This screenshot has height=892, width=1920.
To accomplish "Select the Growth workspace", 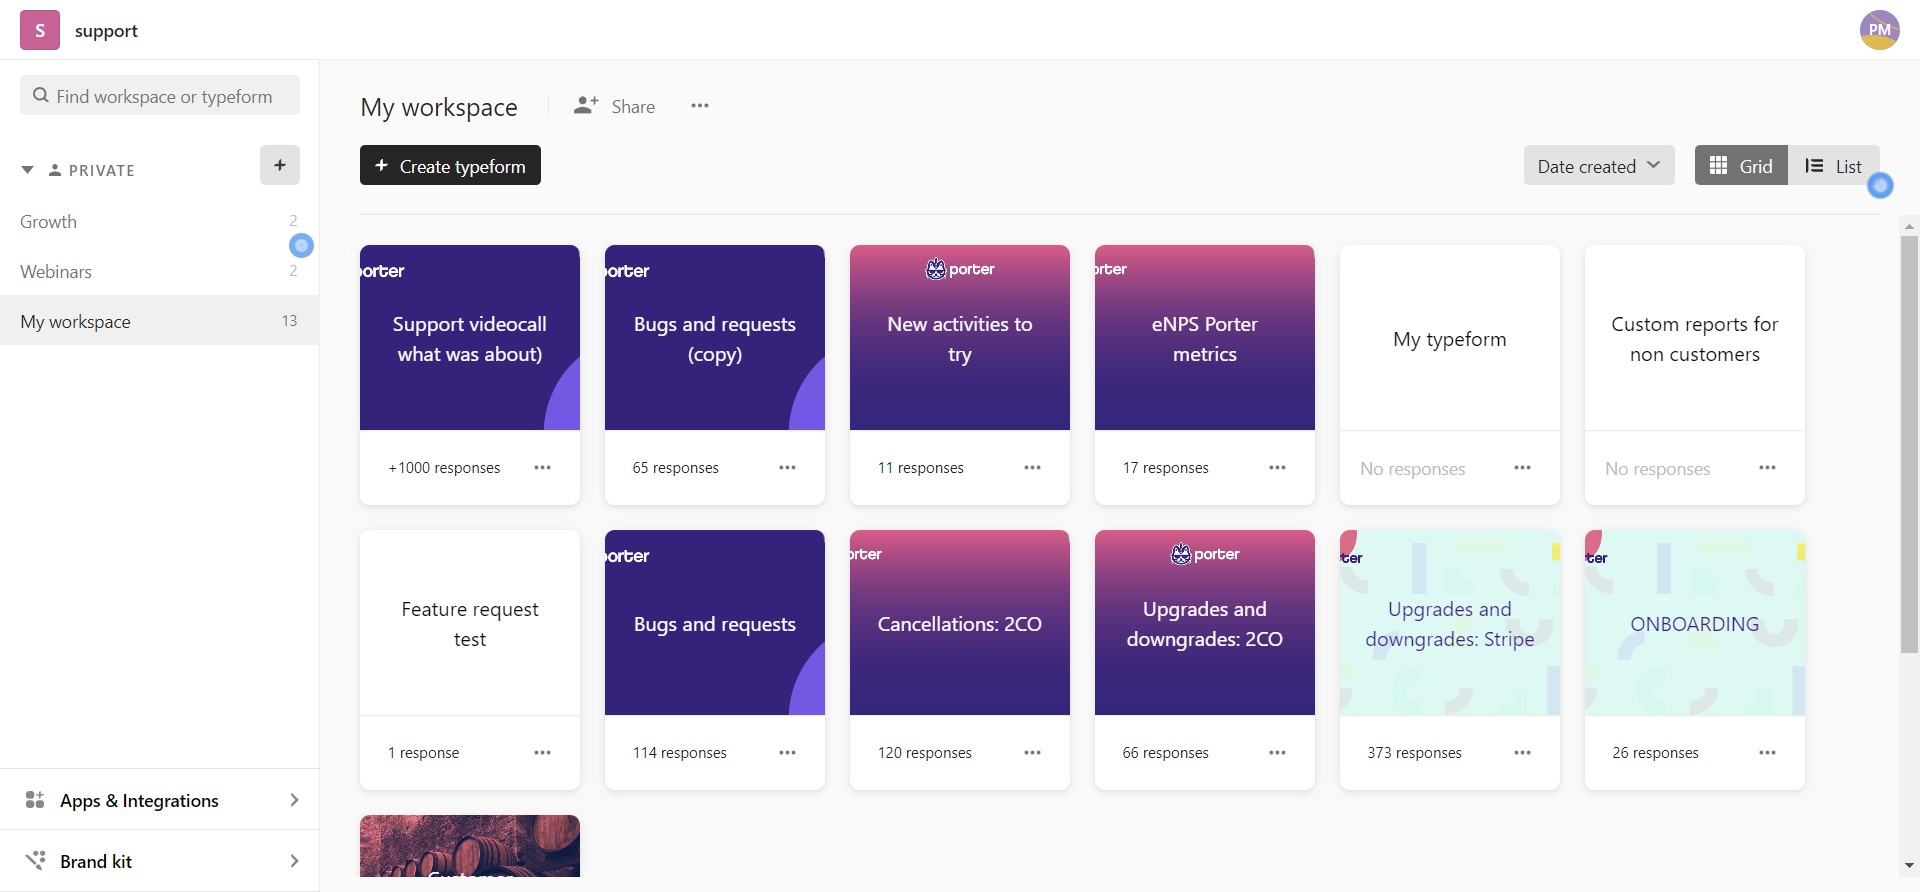I will (x=159, y=221).
